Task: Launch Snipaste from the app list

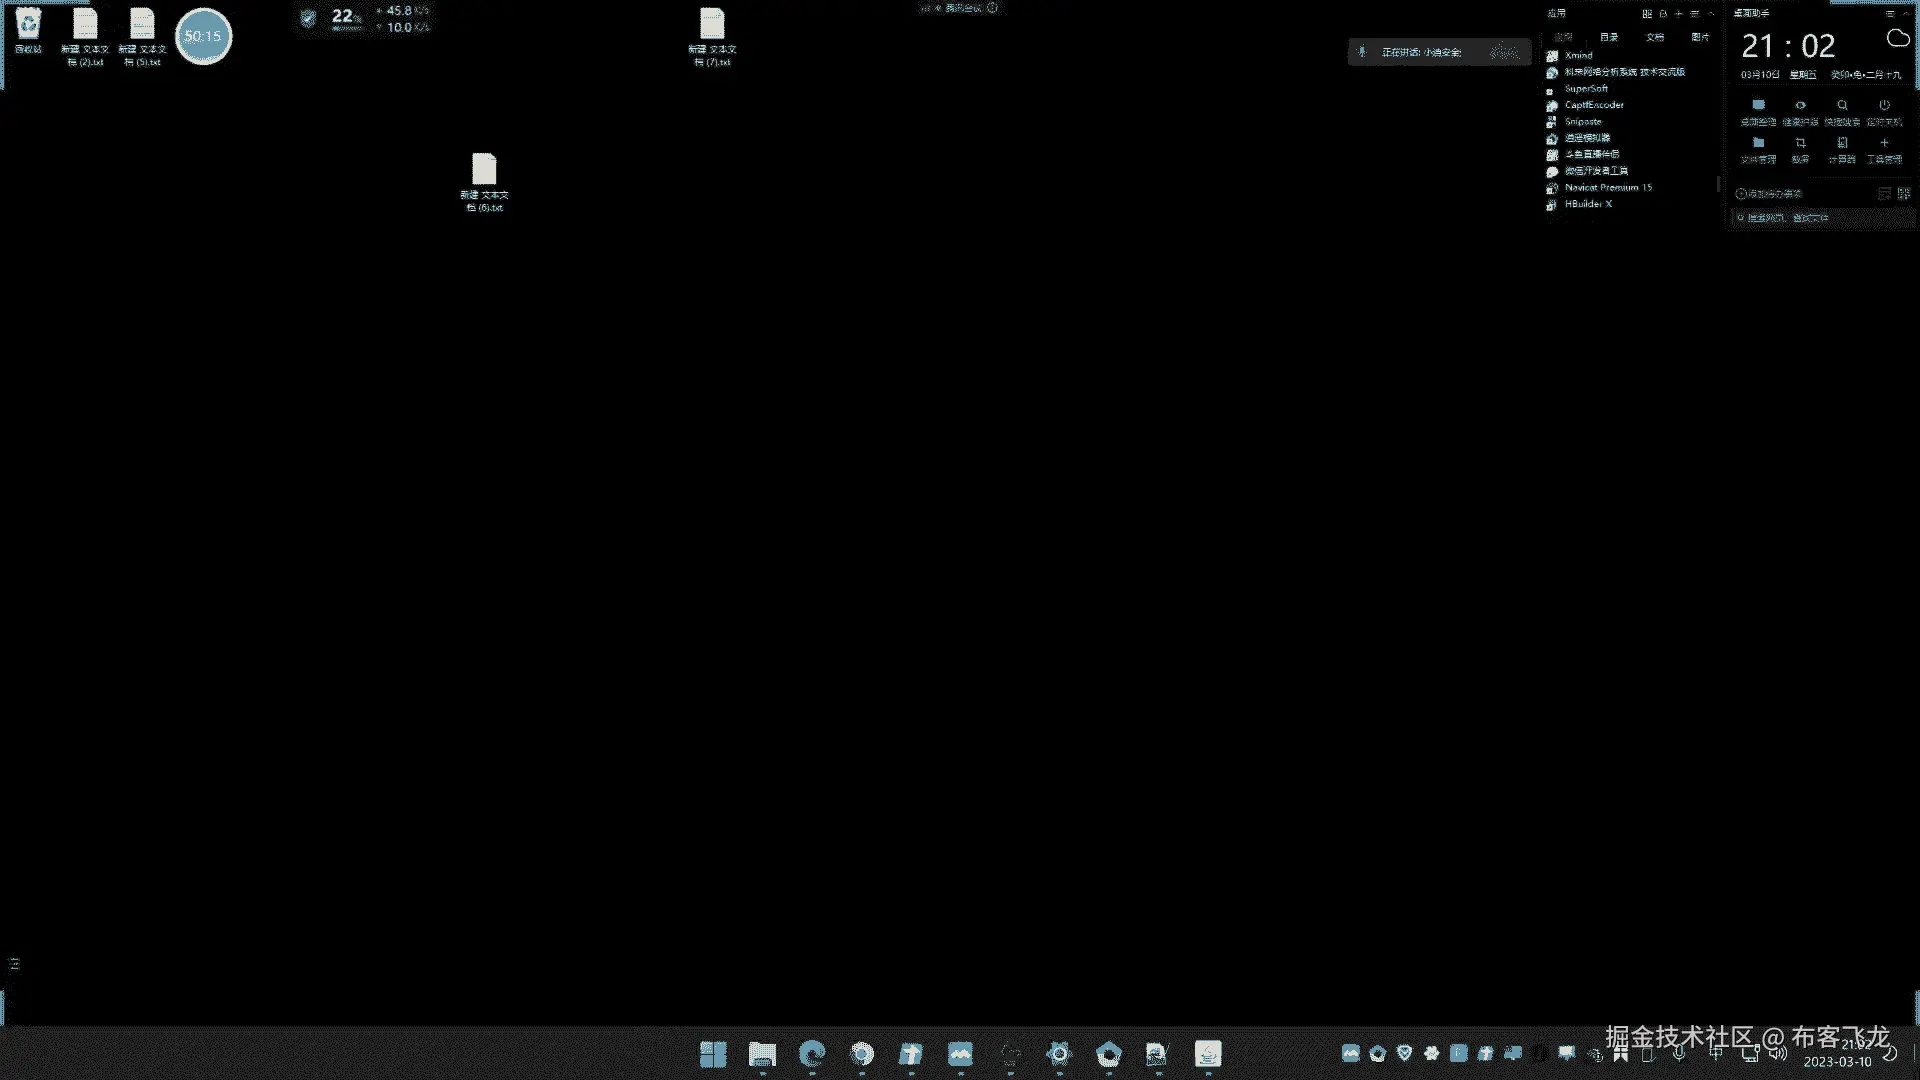Action: tap(1582, 122)
